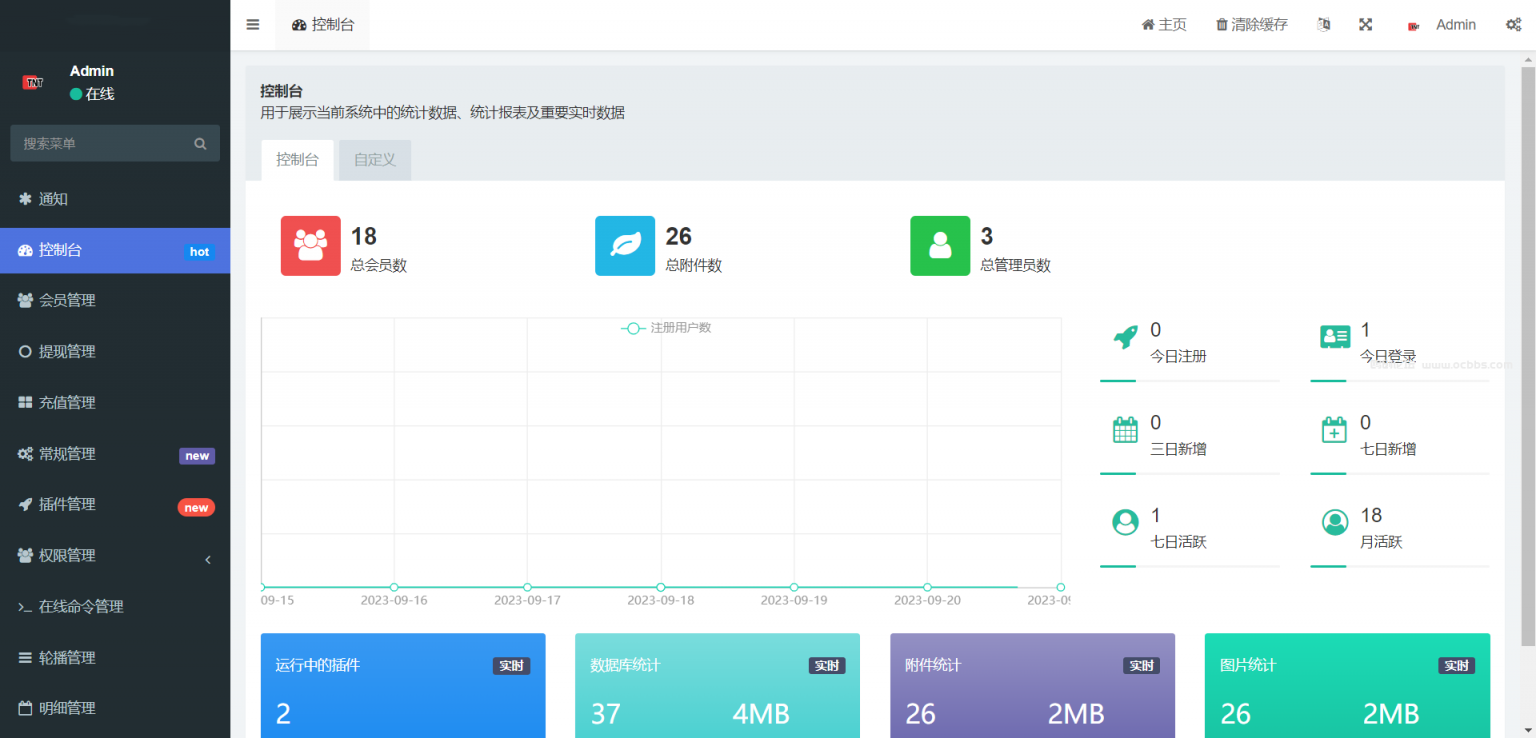Open 提现管理 in the sidebar
This screenshot has width=1536, height=738.
click(115, 351)
